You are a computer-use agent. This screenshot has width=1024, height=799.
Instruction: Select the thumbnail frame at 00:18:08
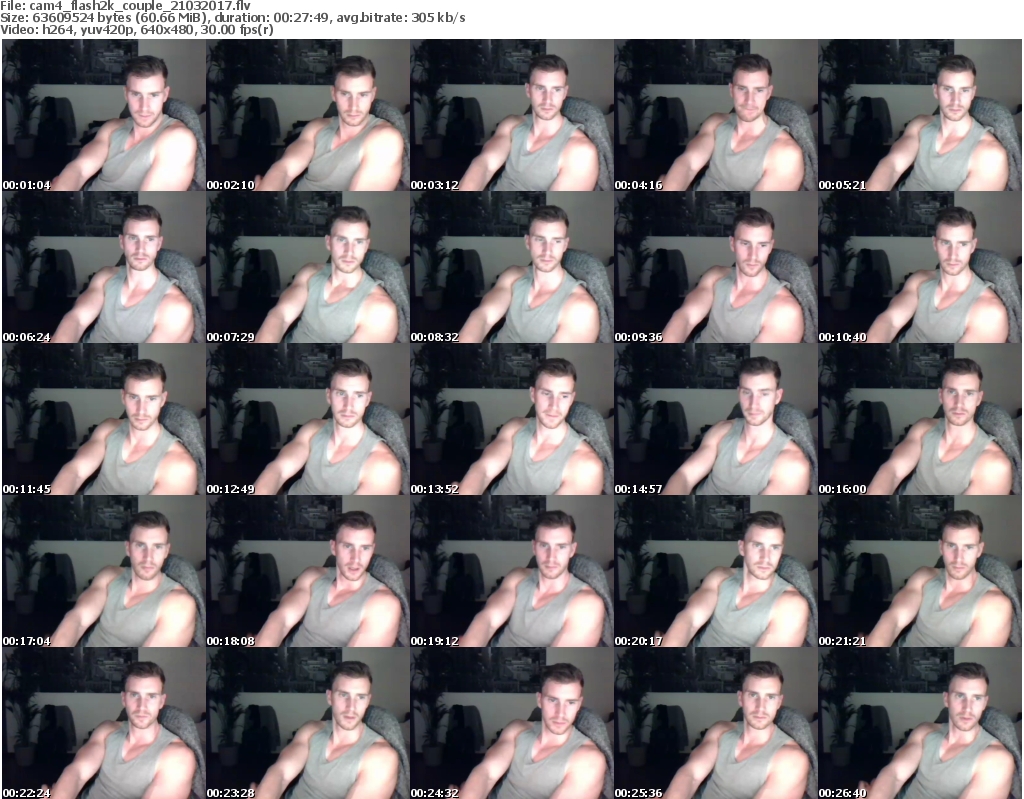(x=308, y=571)
